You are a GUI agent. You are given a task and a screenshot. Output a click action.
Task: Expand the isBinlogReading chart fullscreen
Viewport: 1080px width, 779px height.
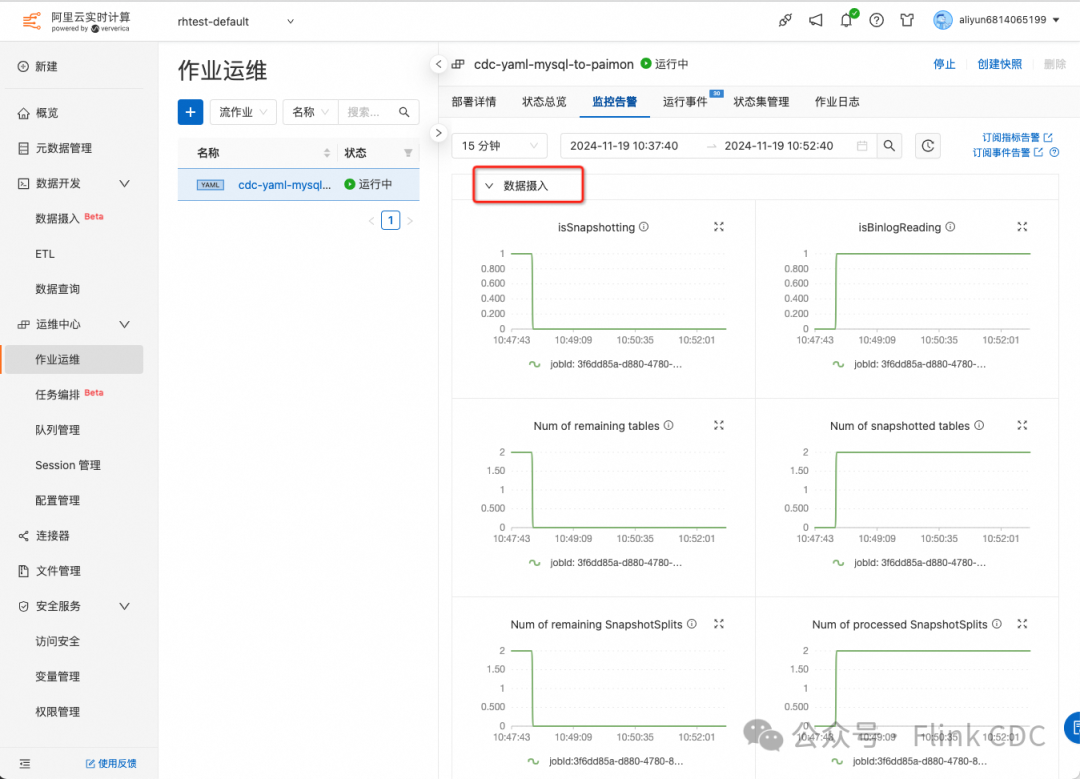coord(1022,227)
